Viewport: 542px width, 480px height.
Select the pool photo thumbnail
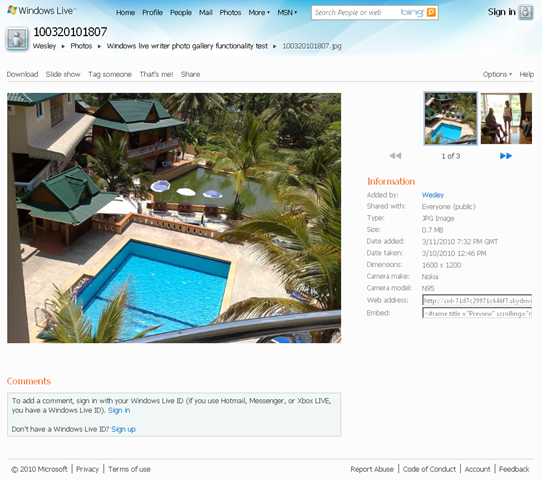tap(450, 119)
